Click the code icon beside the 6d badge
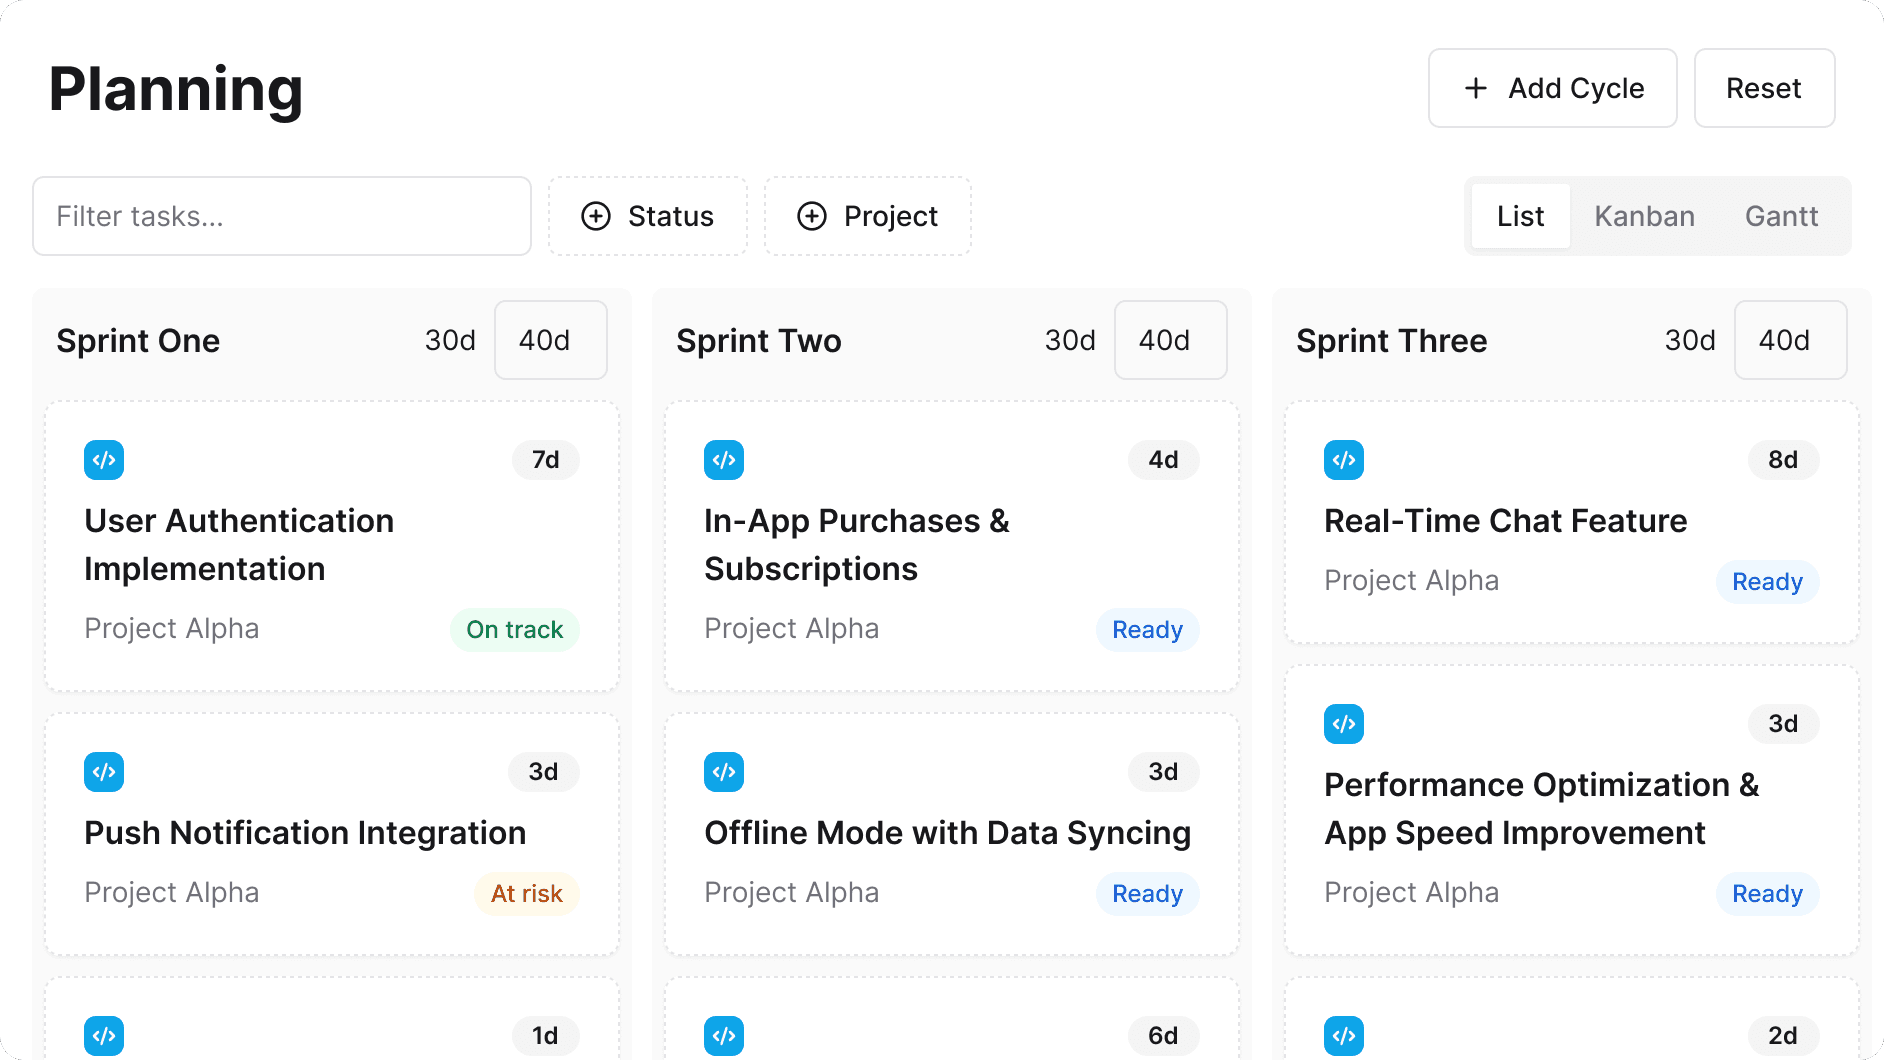The height and width of the screenshot is (1060, 1884). point(724,1036)
